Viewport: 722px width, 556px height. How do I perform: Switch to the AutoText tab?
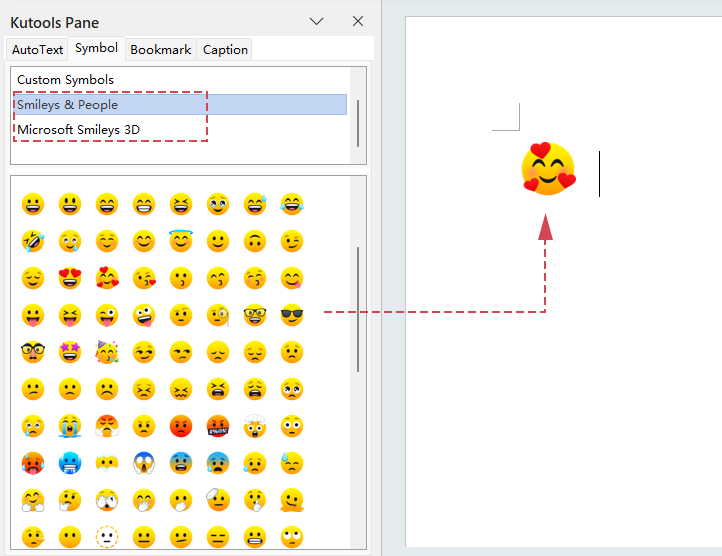[x=37, y=50]
